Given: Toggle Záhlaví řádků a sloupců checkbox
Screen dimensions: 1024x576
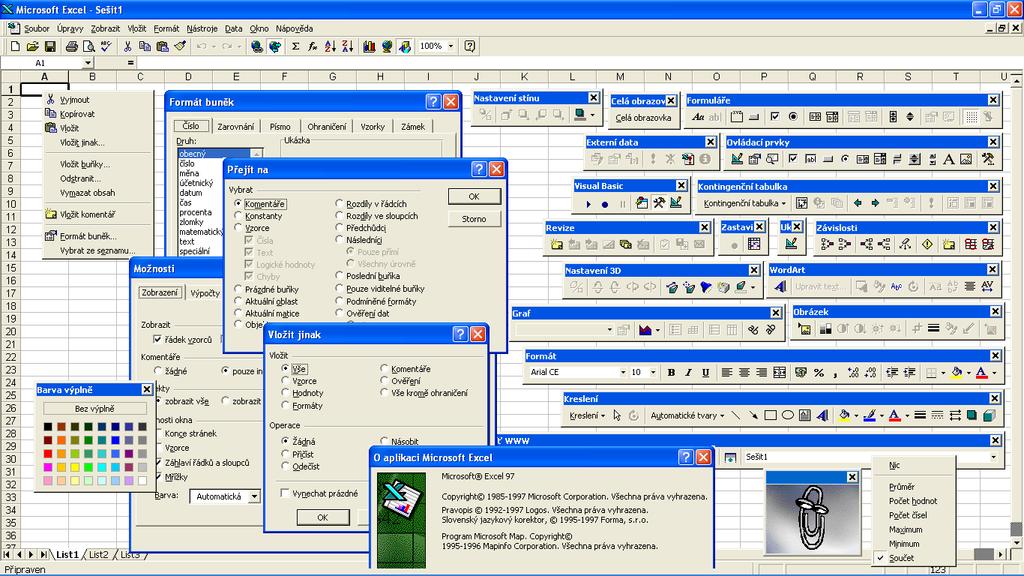Looking at the screenshot, I should (x=159, y=462).
